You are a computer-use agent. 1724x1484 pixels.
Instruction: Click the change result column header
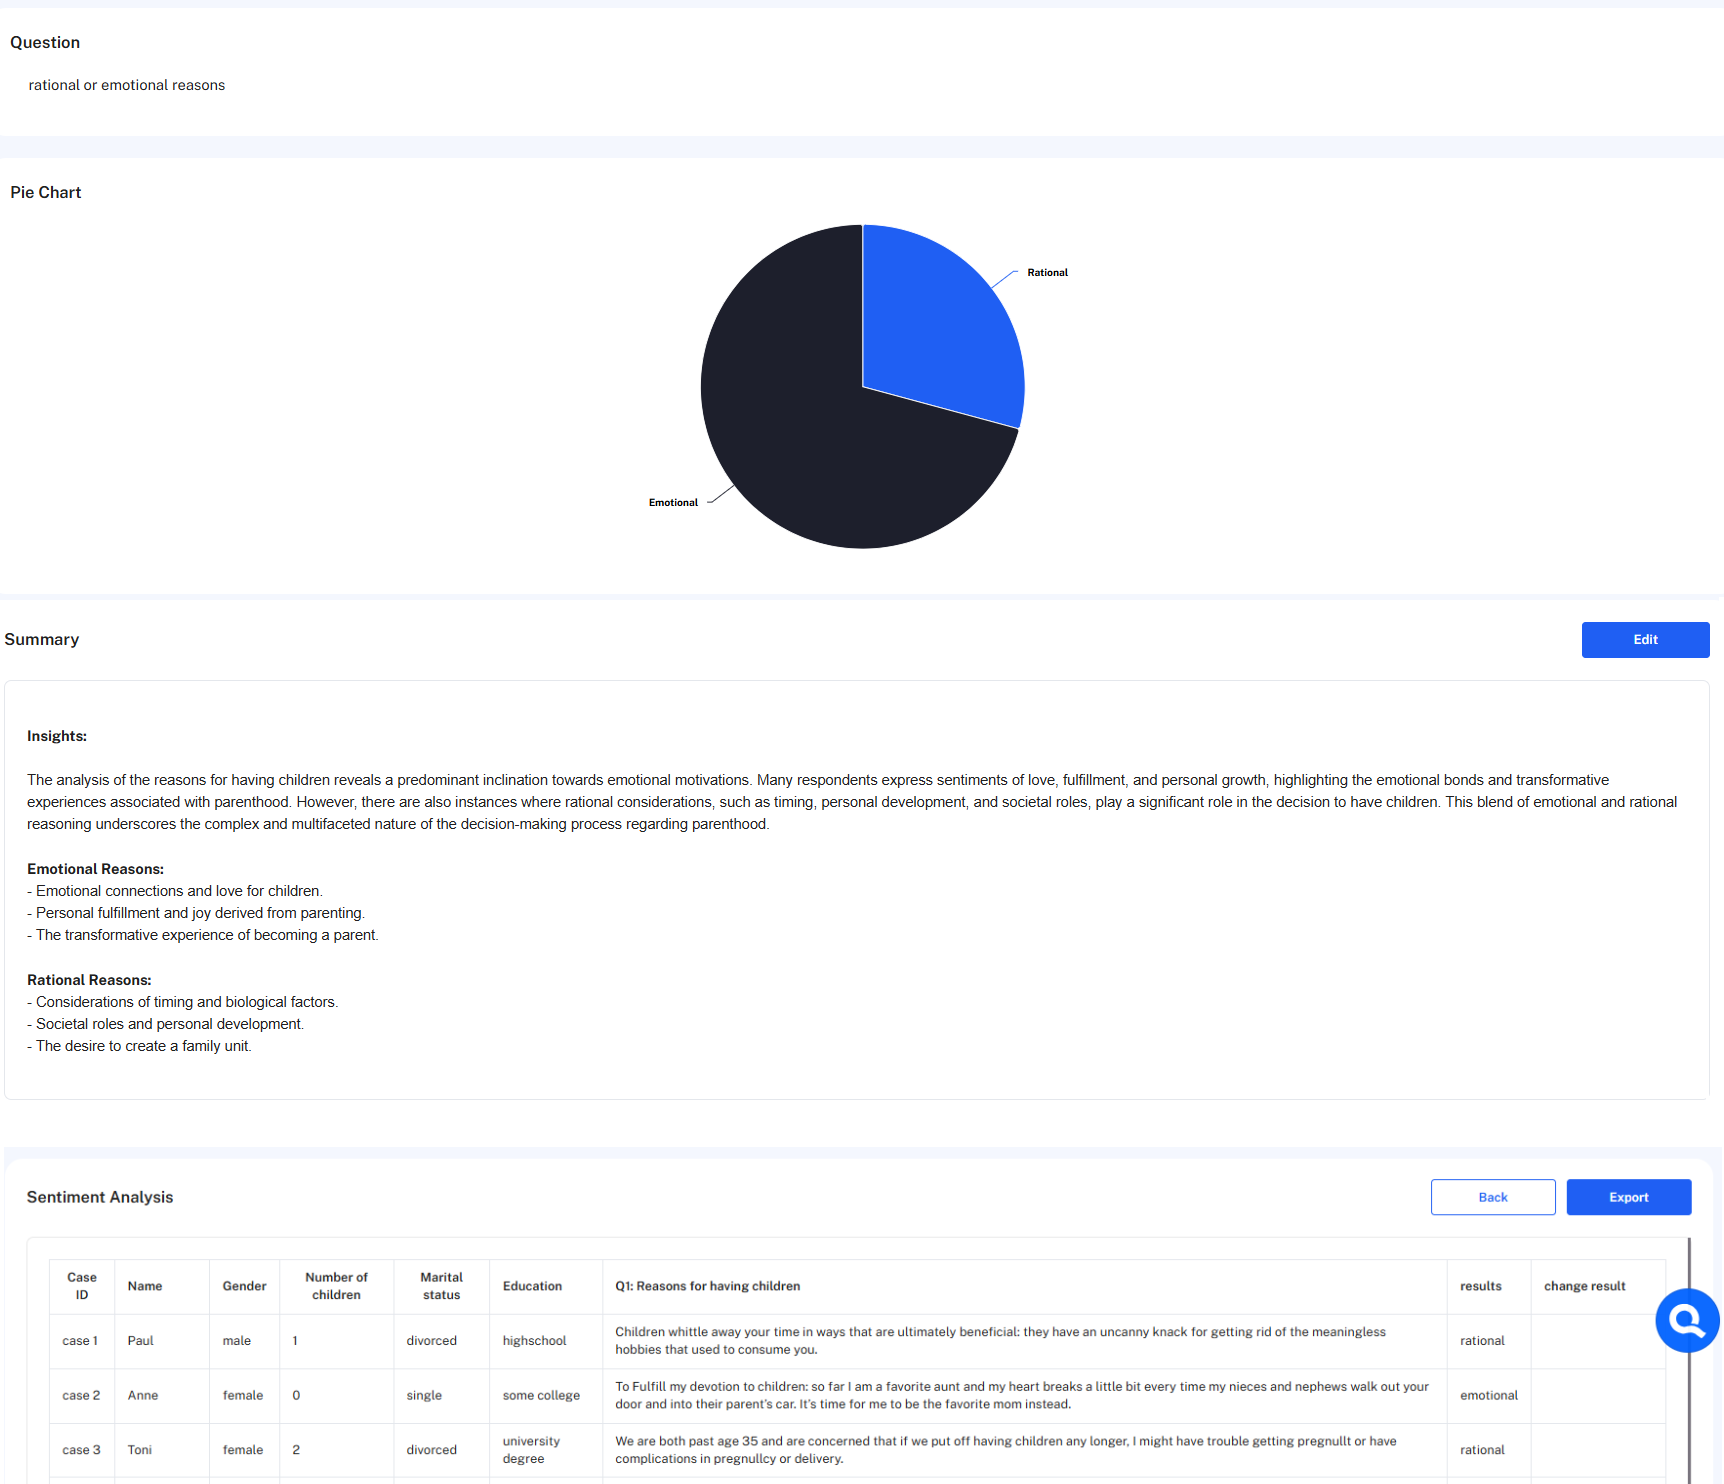1598,1286
